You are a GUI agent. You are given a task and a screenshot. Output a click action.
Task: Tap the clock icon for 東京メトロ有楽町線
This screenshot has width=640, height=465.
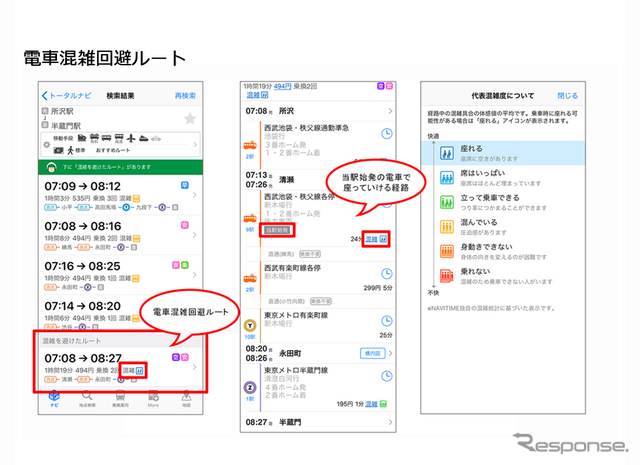pyautogui.click(x=387, y=321)
